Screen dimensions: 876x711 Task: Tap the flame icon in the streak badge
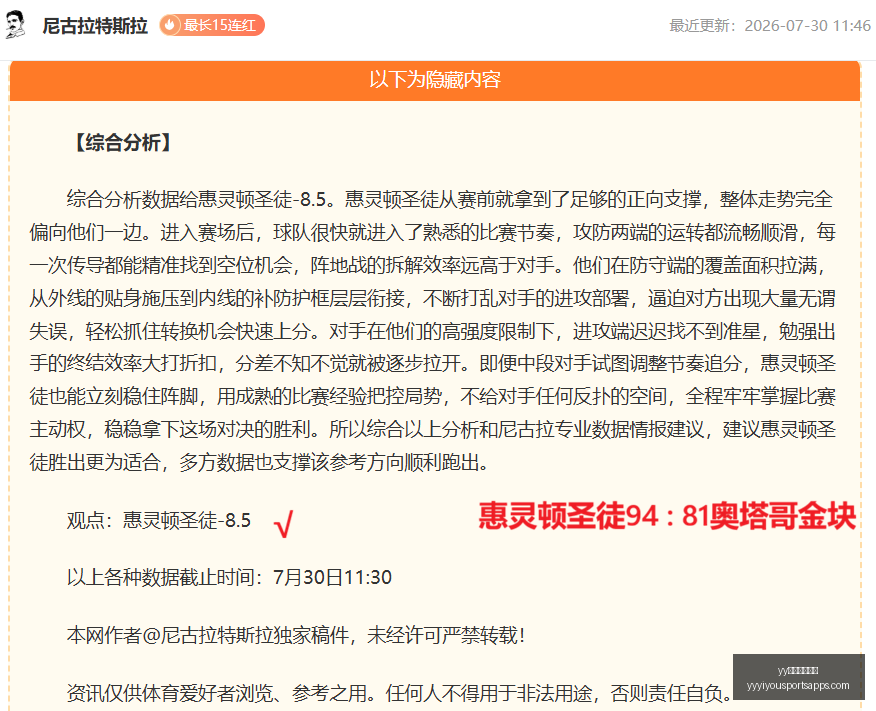170,25
